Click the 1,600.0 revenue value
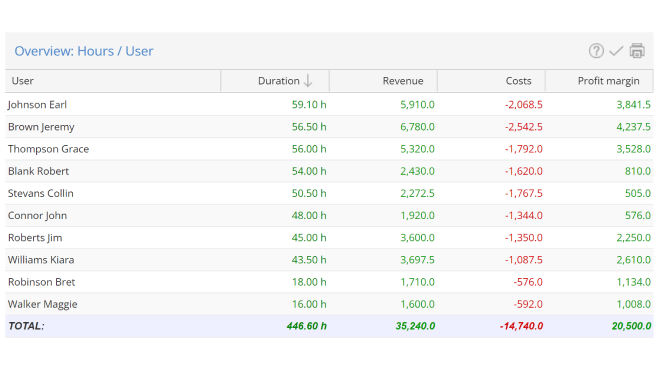 click(417, 304)
